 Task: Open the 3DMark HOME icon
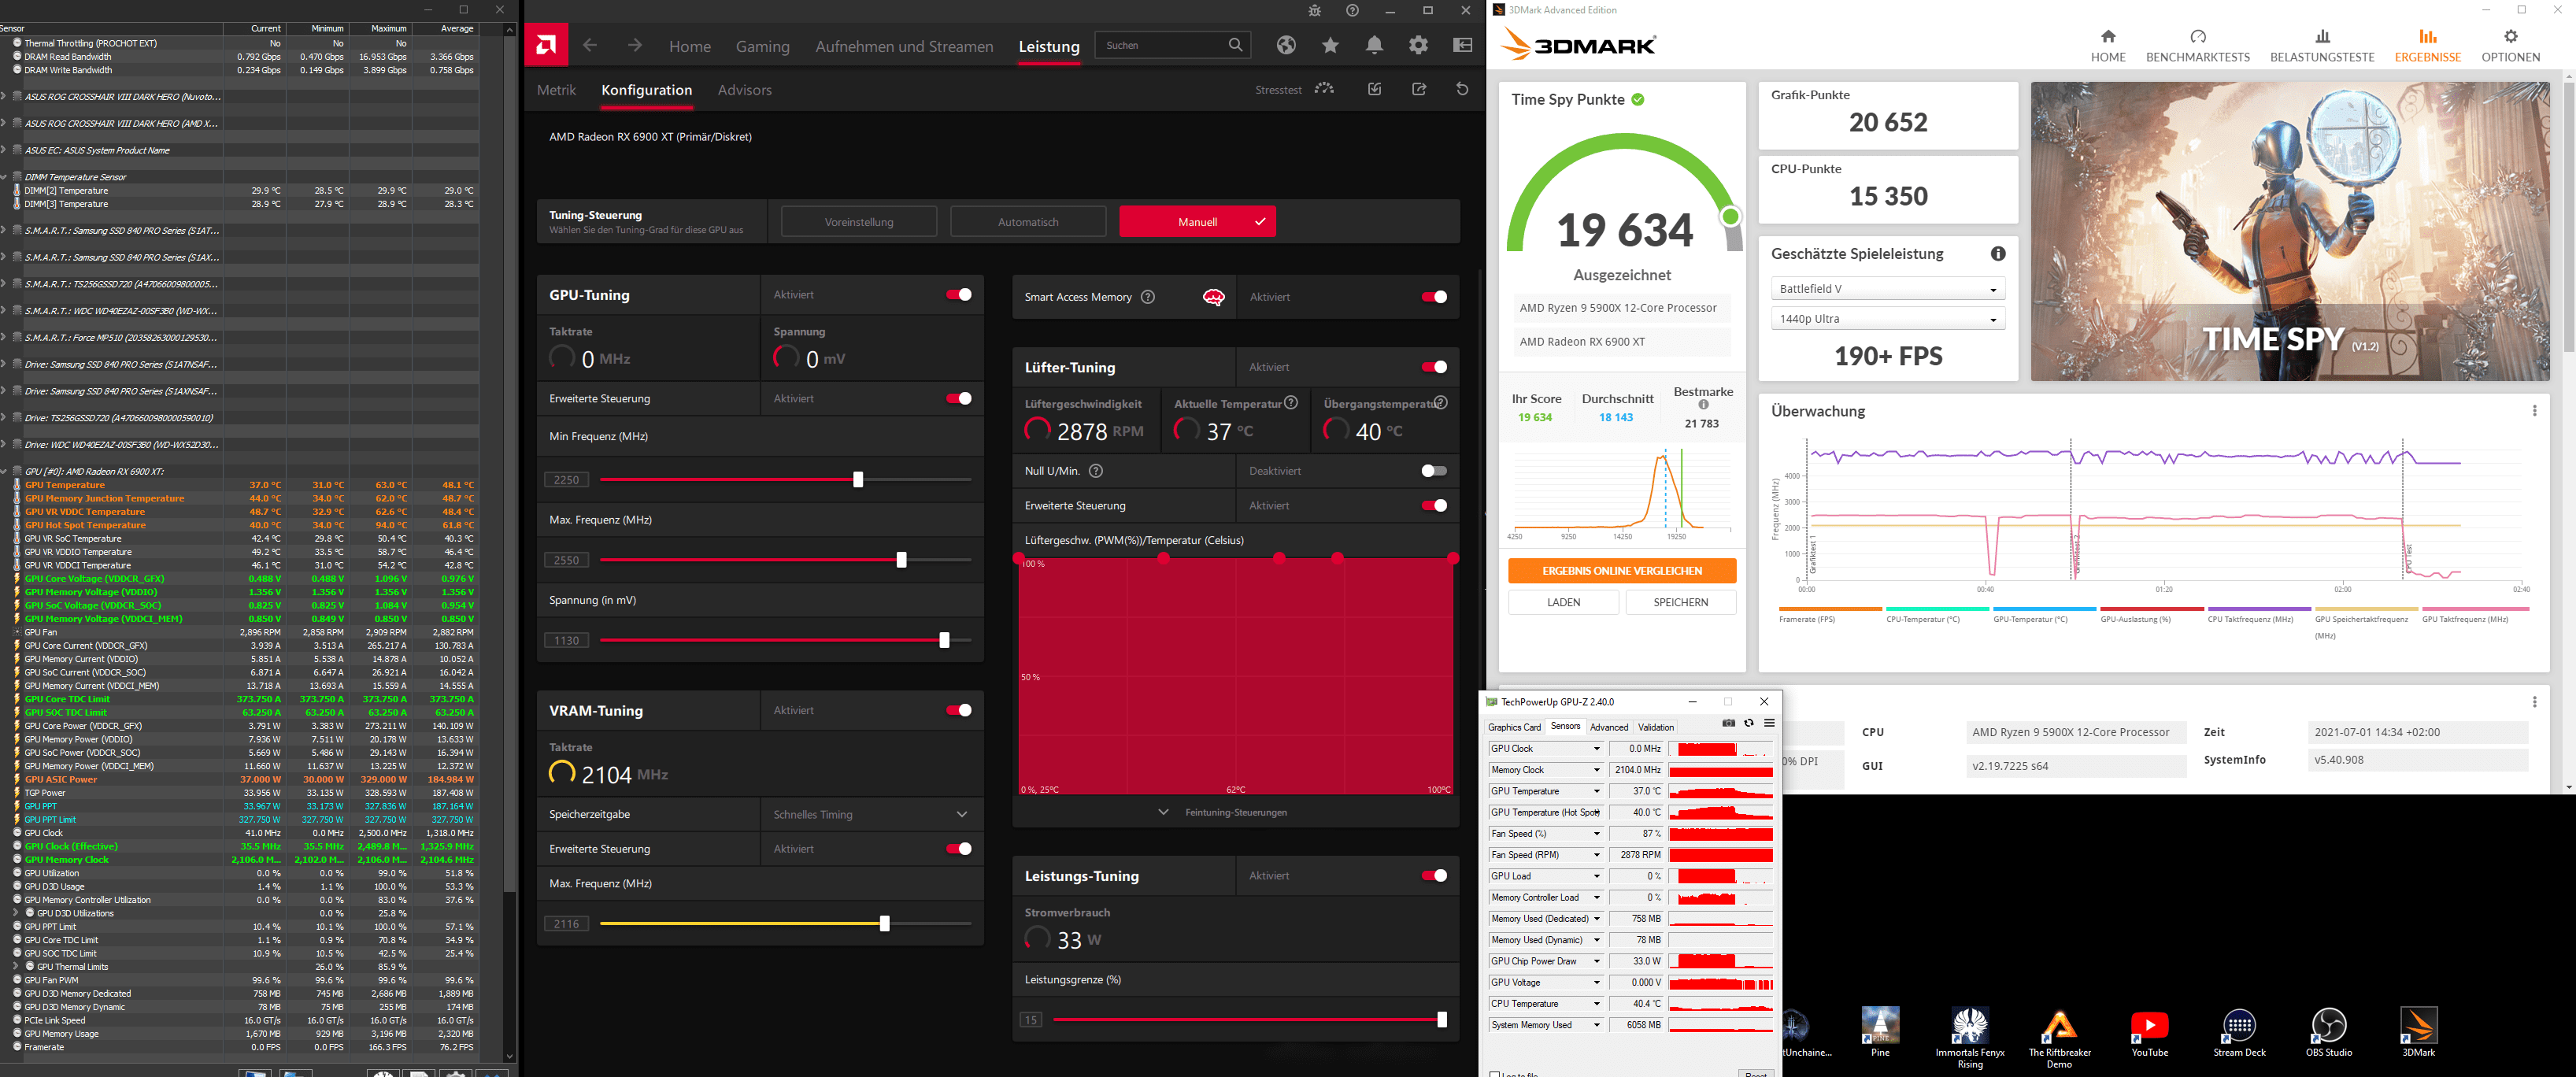pos(2108,36)
